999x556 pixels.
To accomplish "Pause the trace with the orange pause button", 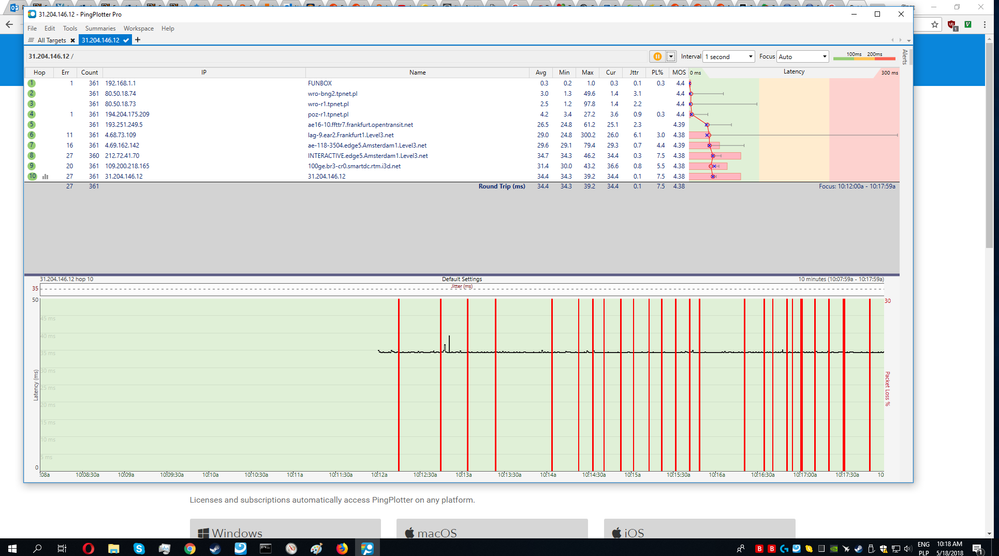I will (x=658, y=57).
